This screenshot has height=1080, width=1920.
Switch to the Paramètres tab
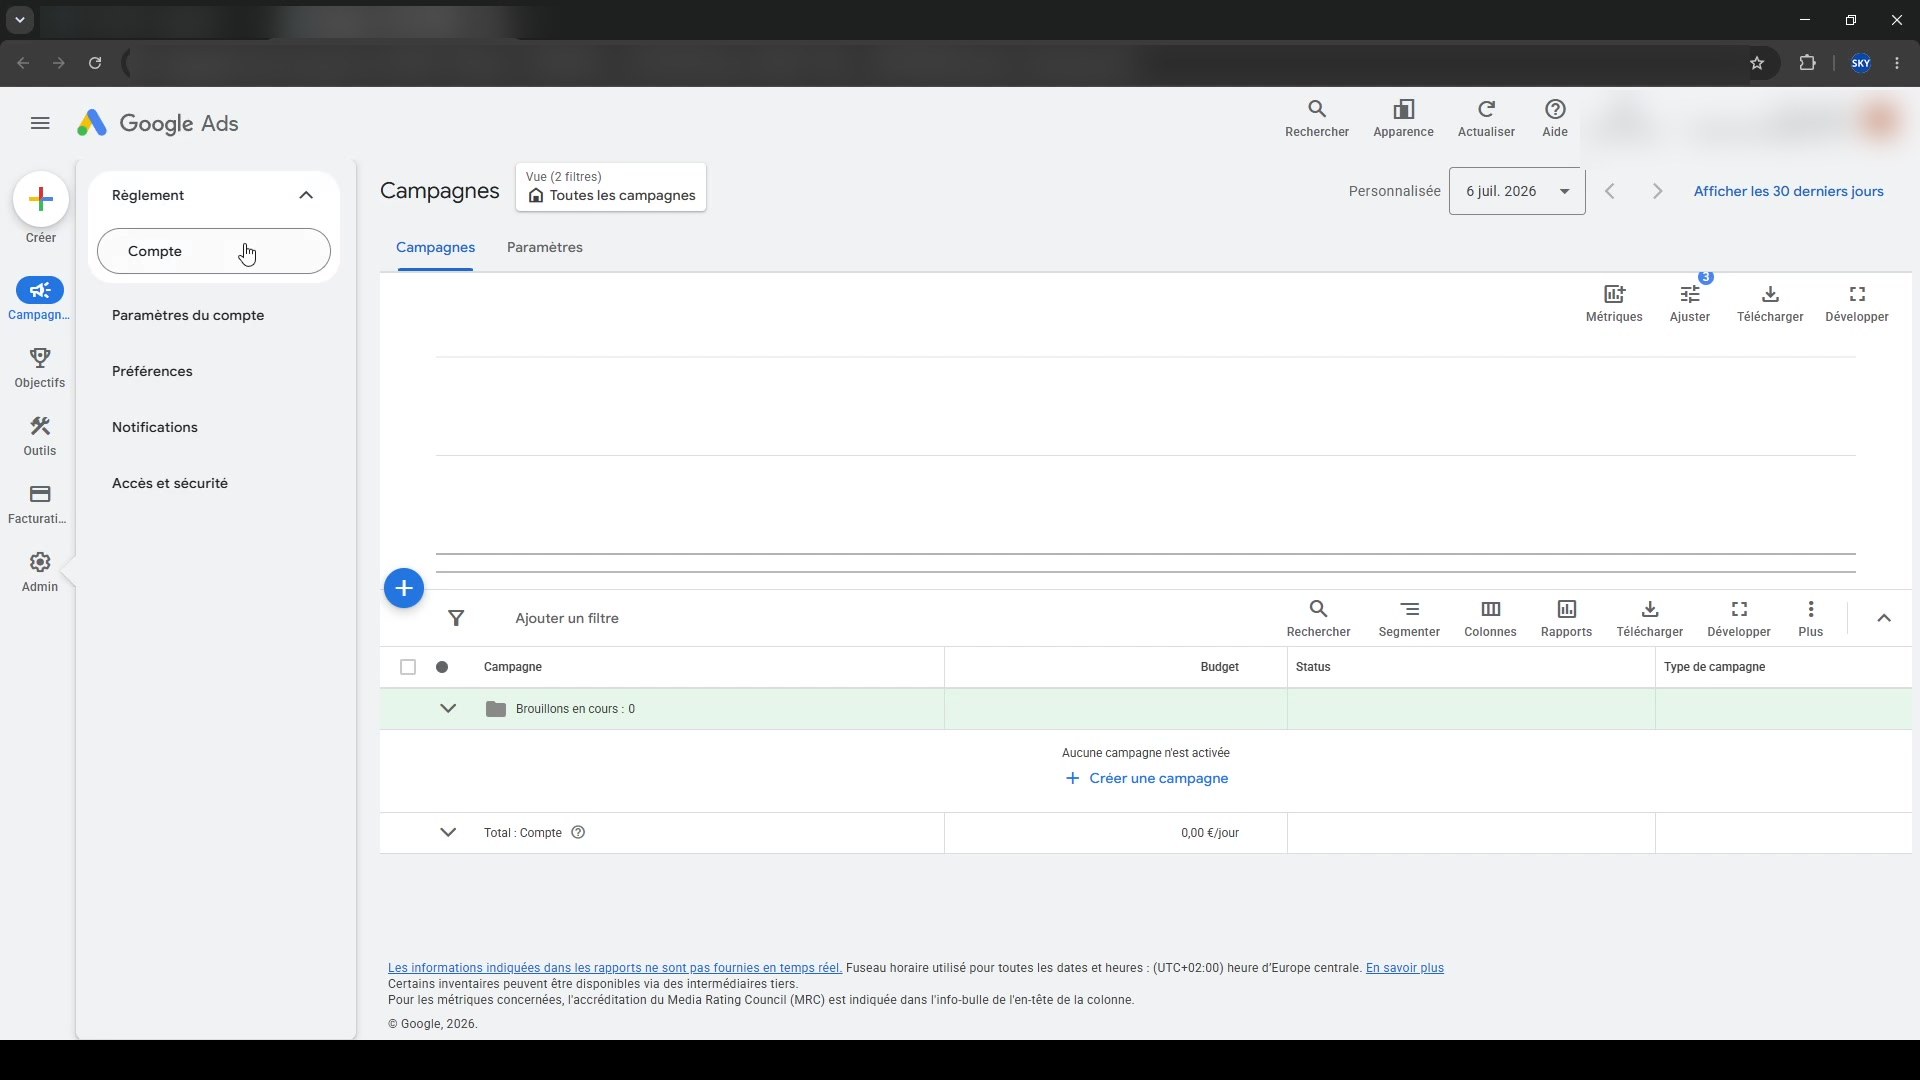tap(545, 247)
